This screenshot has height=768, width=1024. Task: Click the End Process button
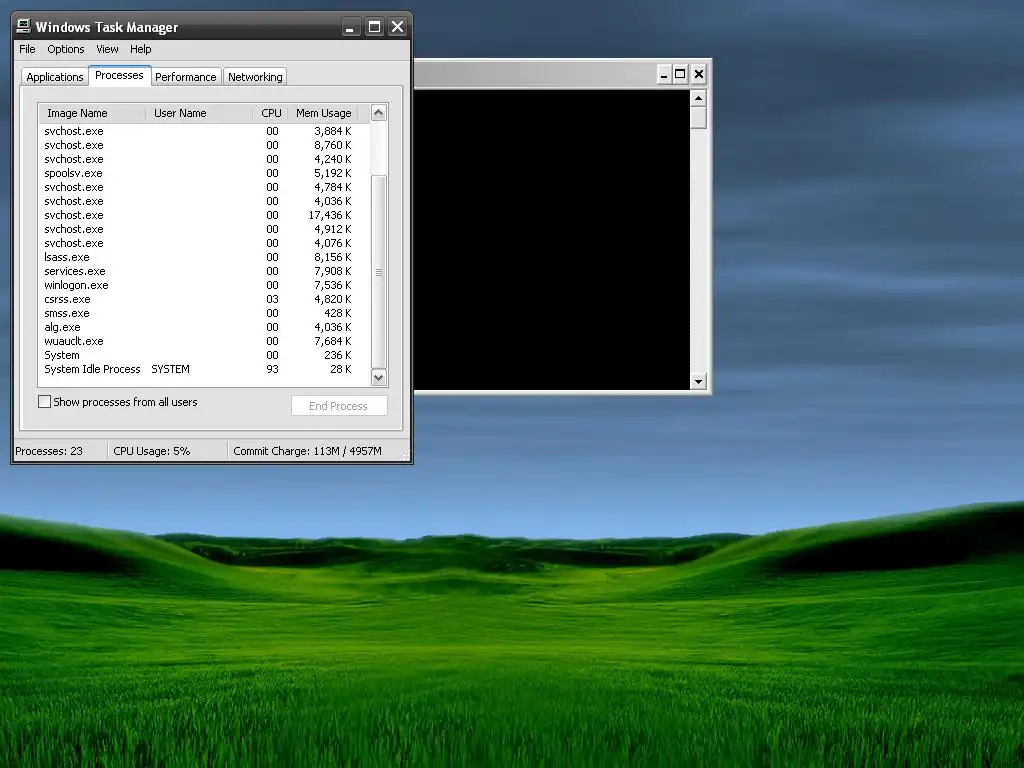[339, 406]
